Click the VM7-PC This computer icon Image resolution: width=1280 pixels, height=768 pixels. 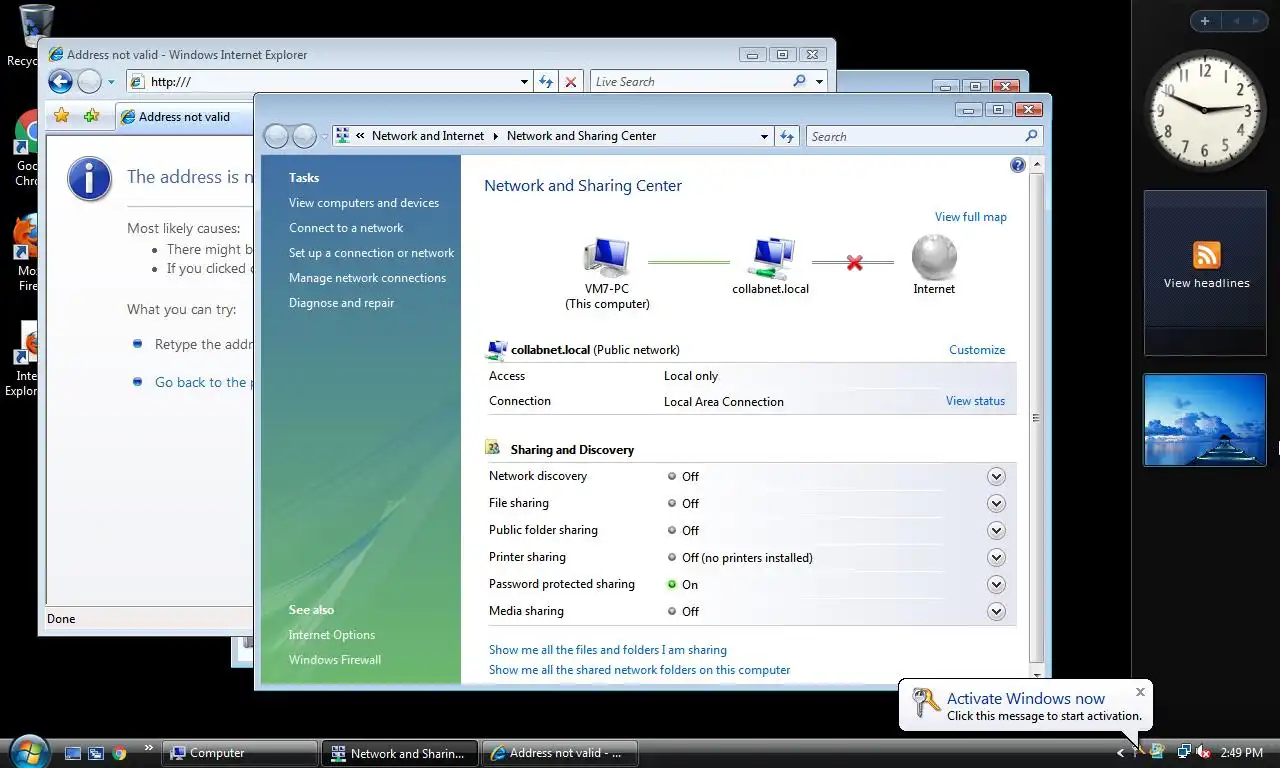606,257
